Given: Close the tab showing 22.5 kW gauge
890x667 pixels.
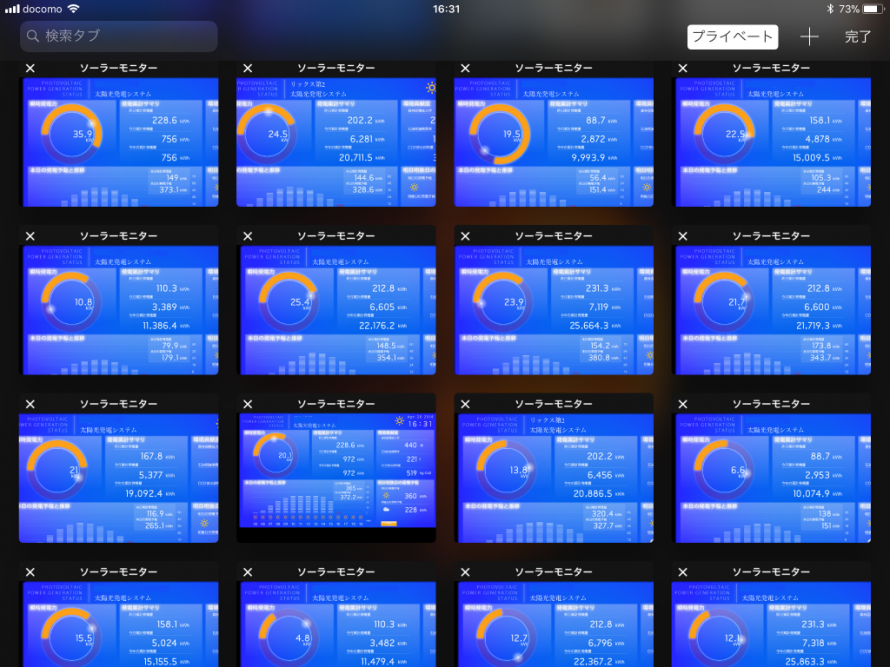Looking at the screenshot, I should pos(683,68).
